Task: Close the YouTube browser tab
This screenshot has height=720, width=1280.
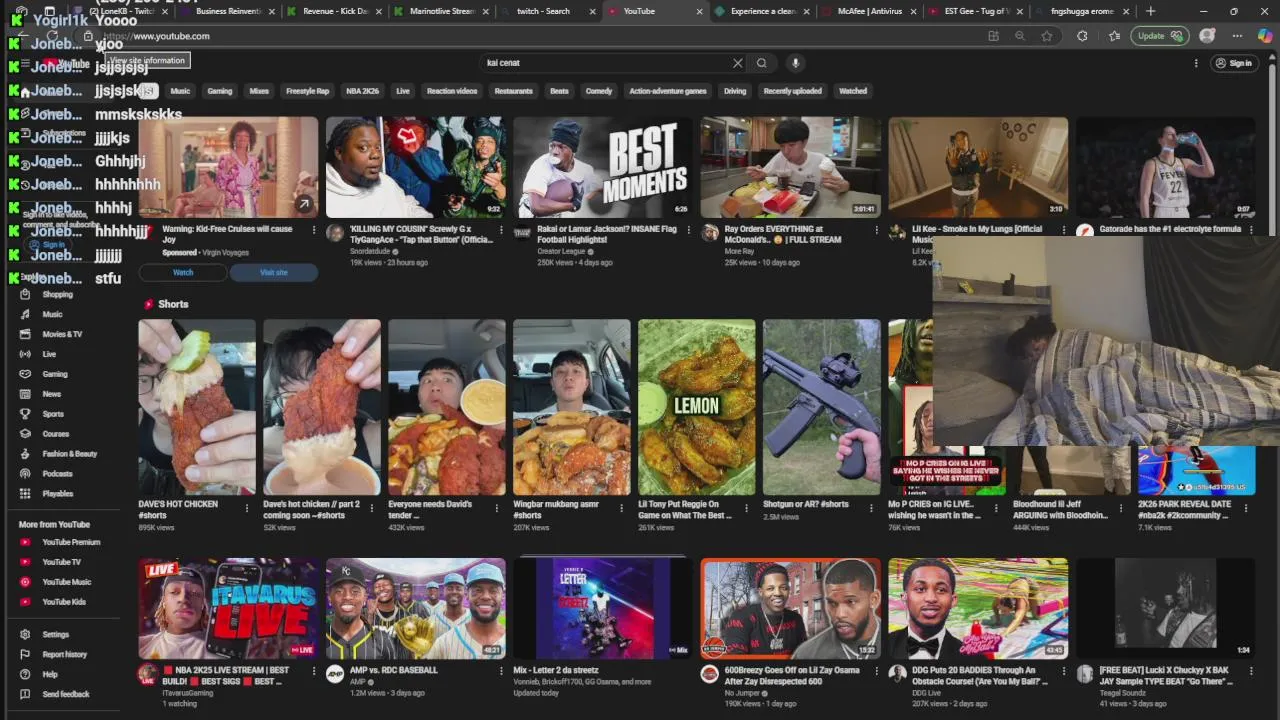Action: 699,11
